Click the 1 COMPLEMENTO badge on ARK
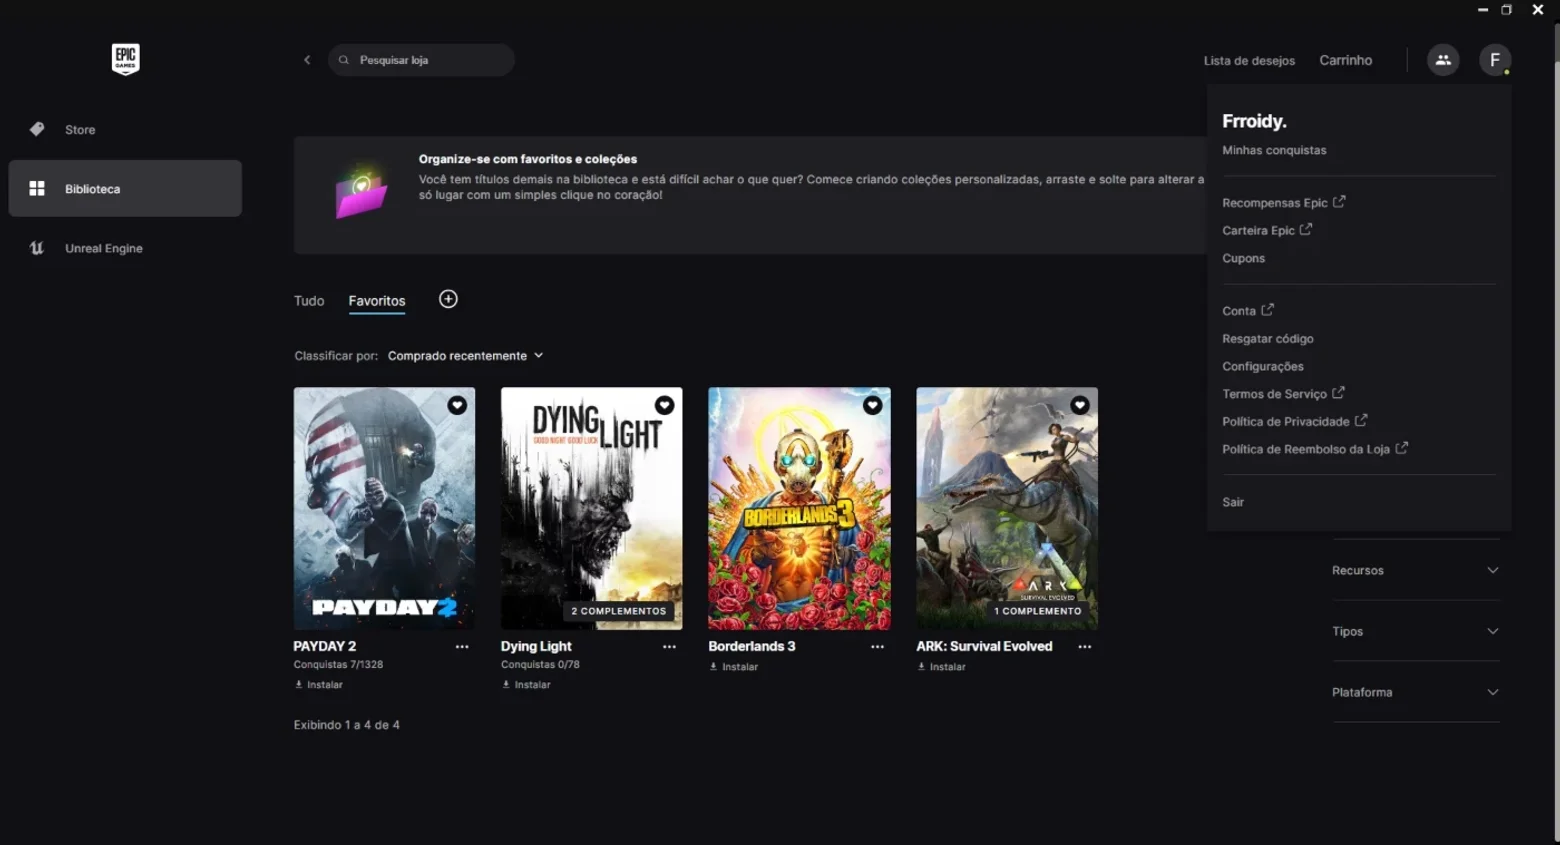The image size is (1560, 845). tap(1037, 611)
